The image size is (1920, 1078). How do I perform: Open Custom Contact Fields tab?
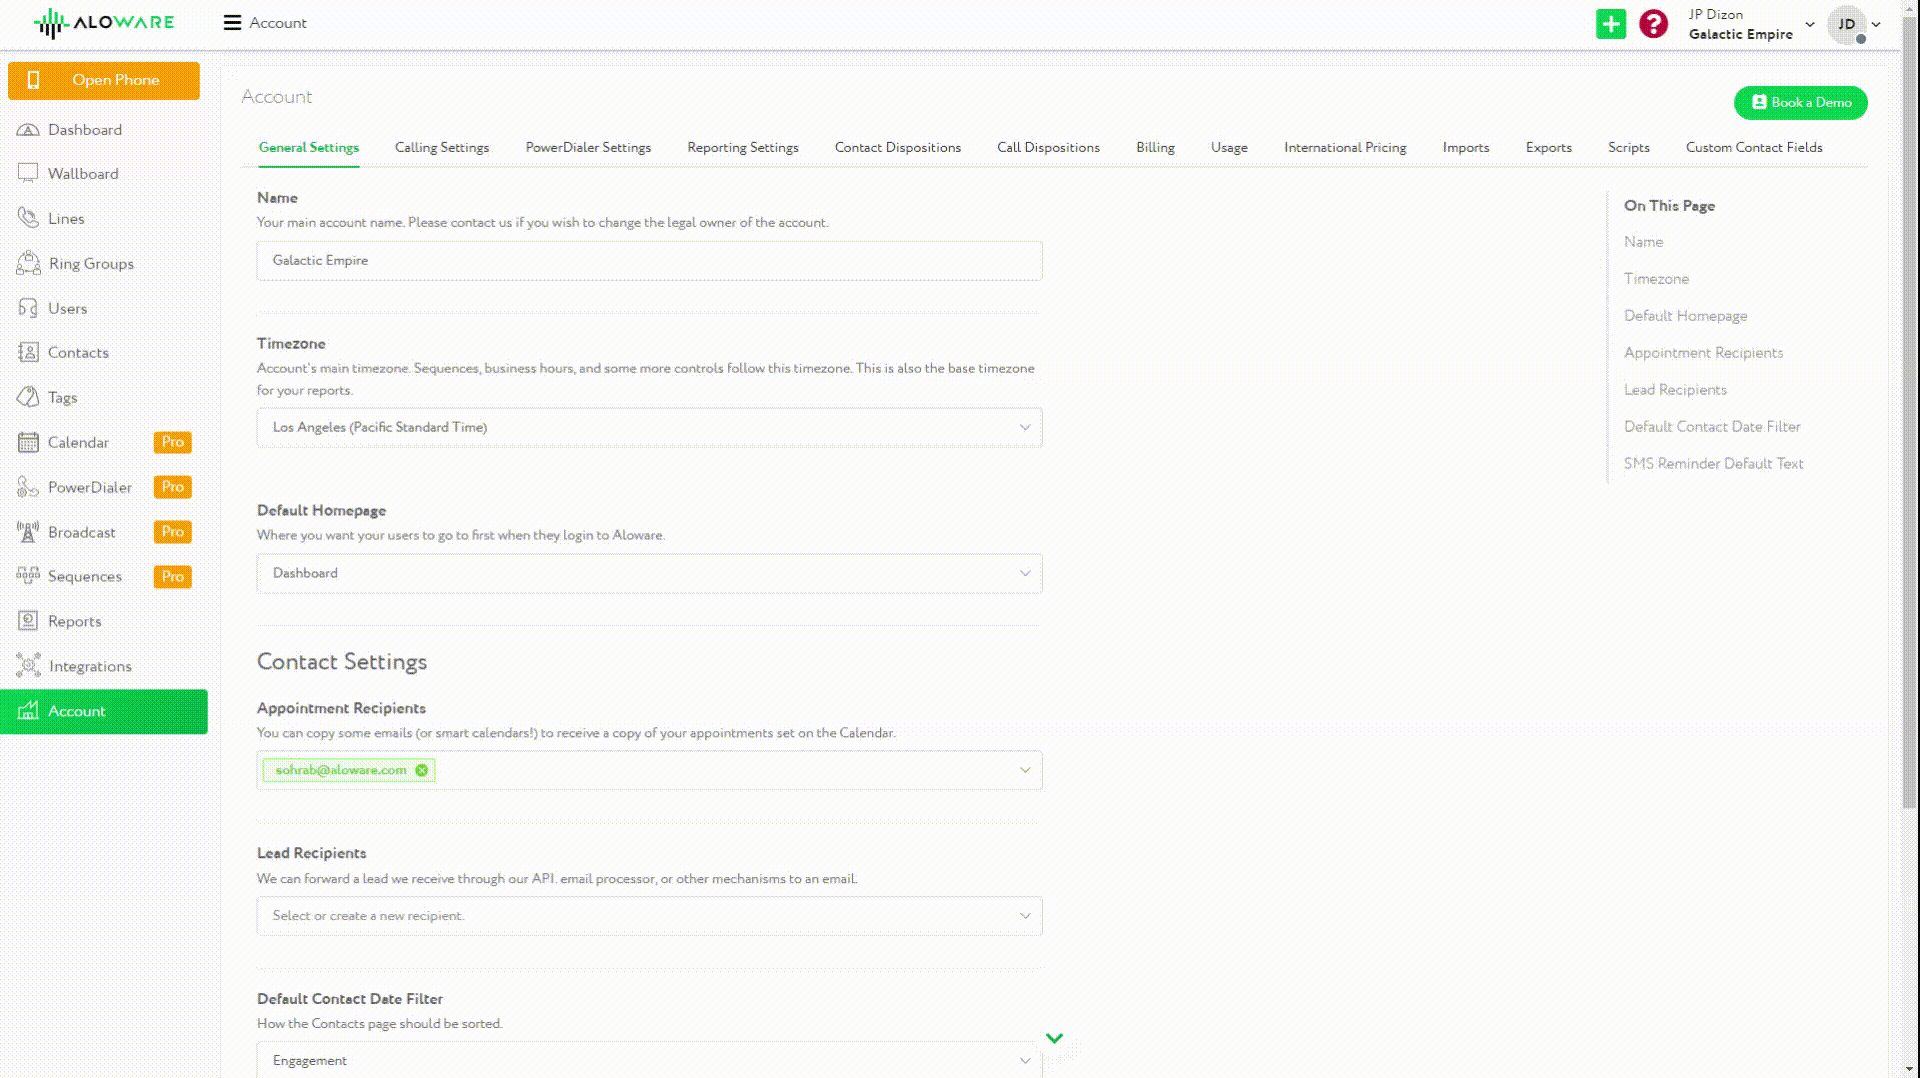pyautogui.click(x=1754, y=148)
